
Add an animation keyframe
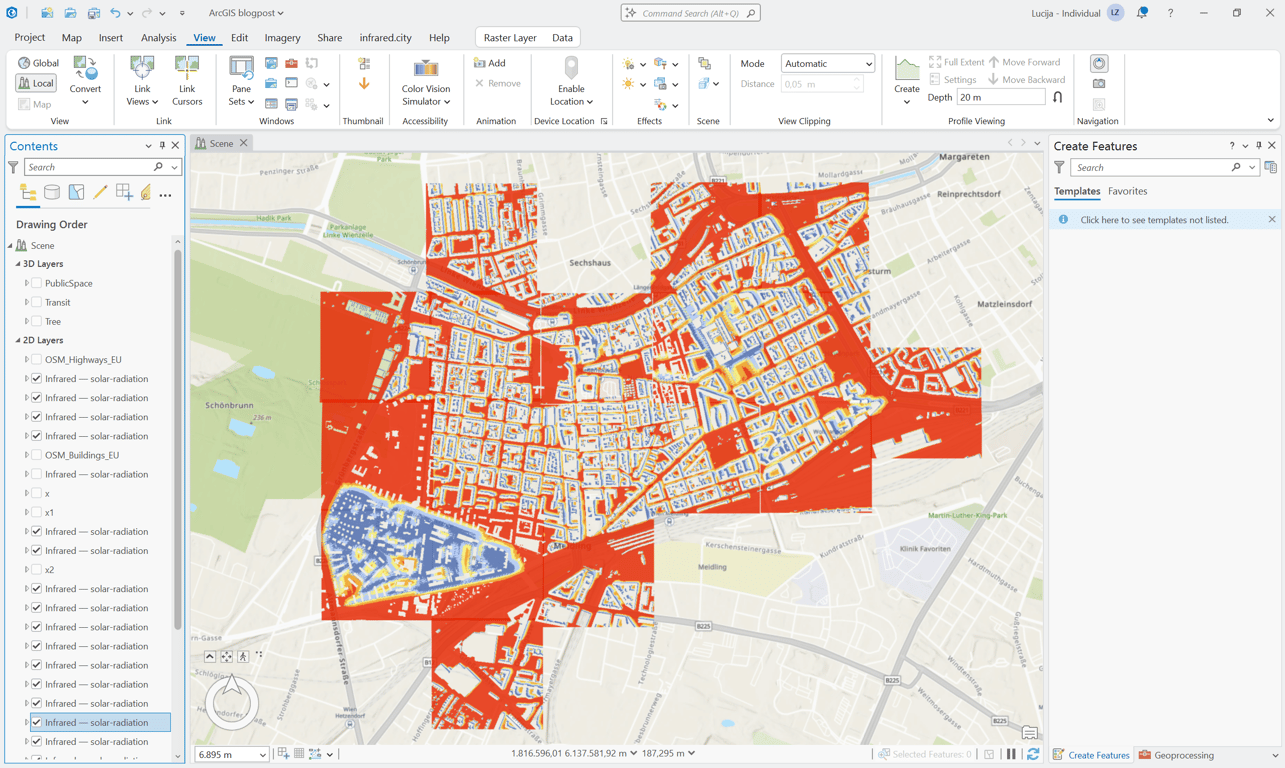490,63
